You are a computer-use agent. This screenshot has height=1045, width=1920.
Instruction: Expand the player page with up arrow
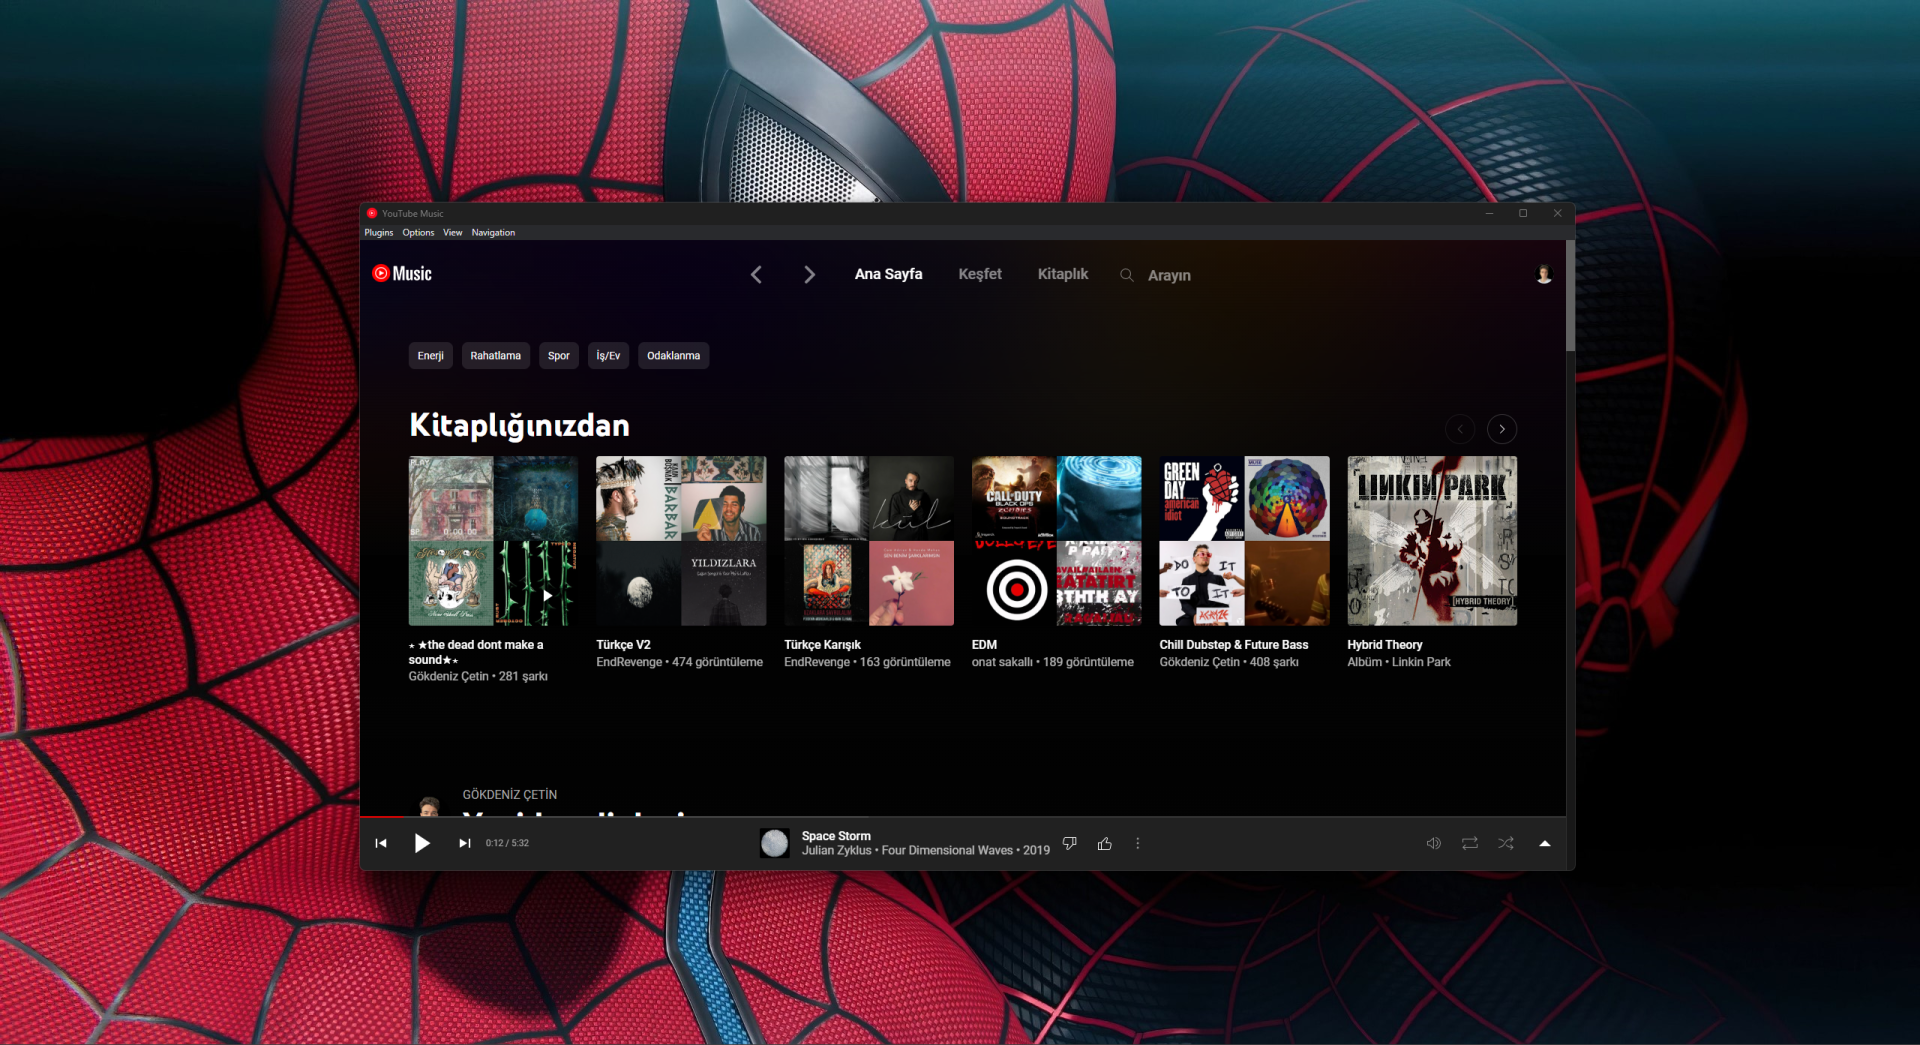pyautogui.click(x=1545, y=843)
